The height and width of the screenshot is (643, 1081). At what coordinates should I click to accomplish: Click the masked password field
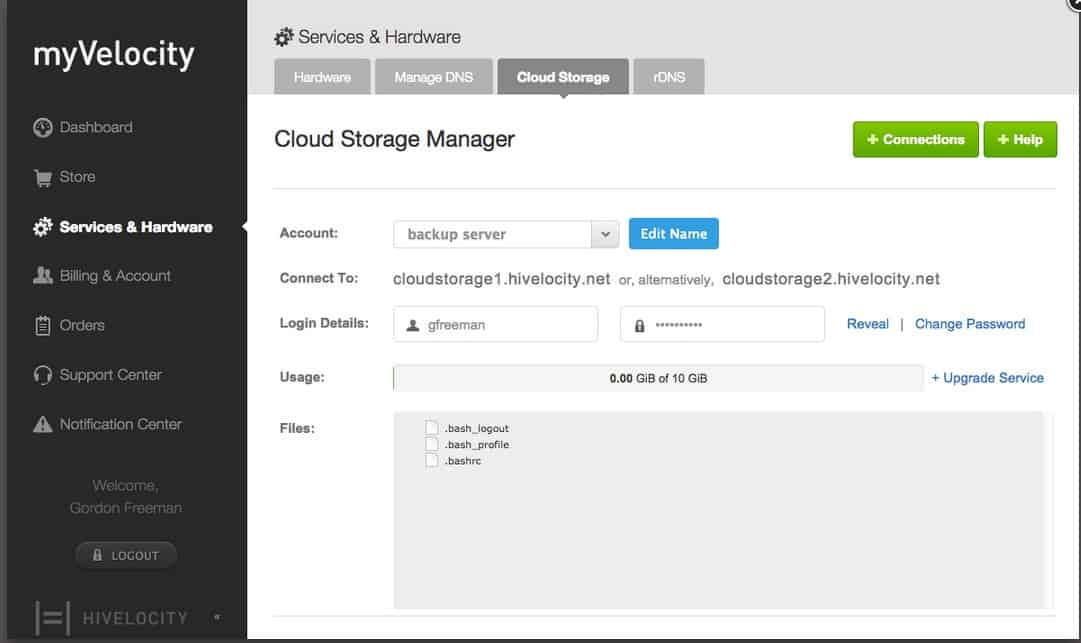(723, 324)
